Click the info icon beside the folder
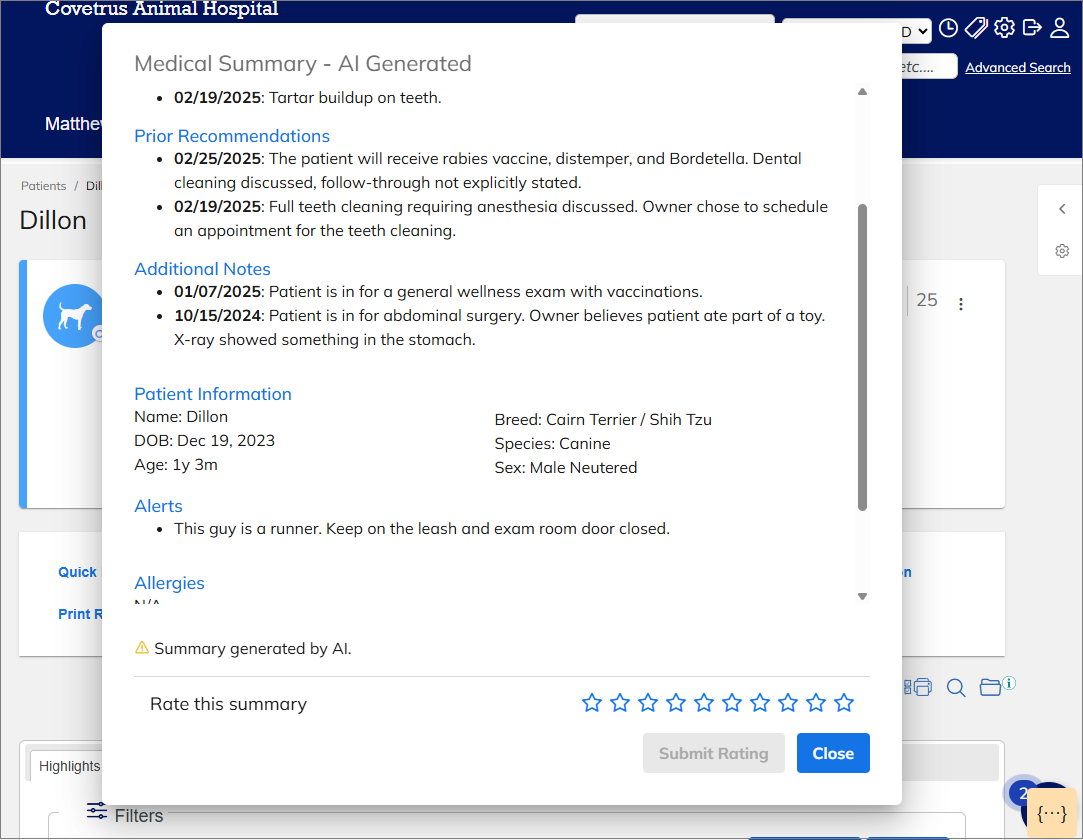This screenshot has width=1083, height=840. point(1008,682)
